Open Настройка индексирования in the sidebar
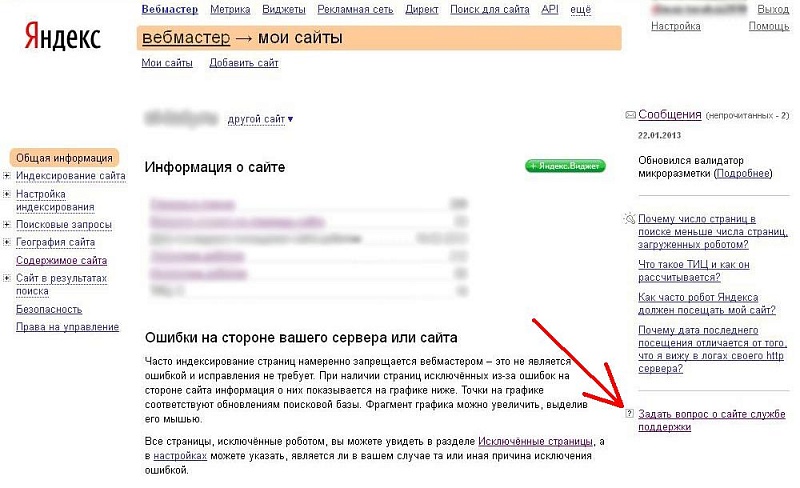 55,201
